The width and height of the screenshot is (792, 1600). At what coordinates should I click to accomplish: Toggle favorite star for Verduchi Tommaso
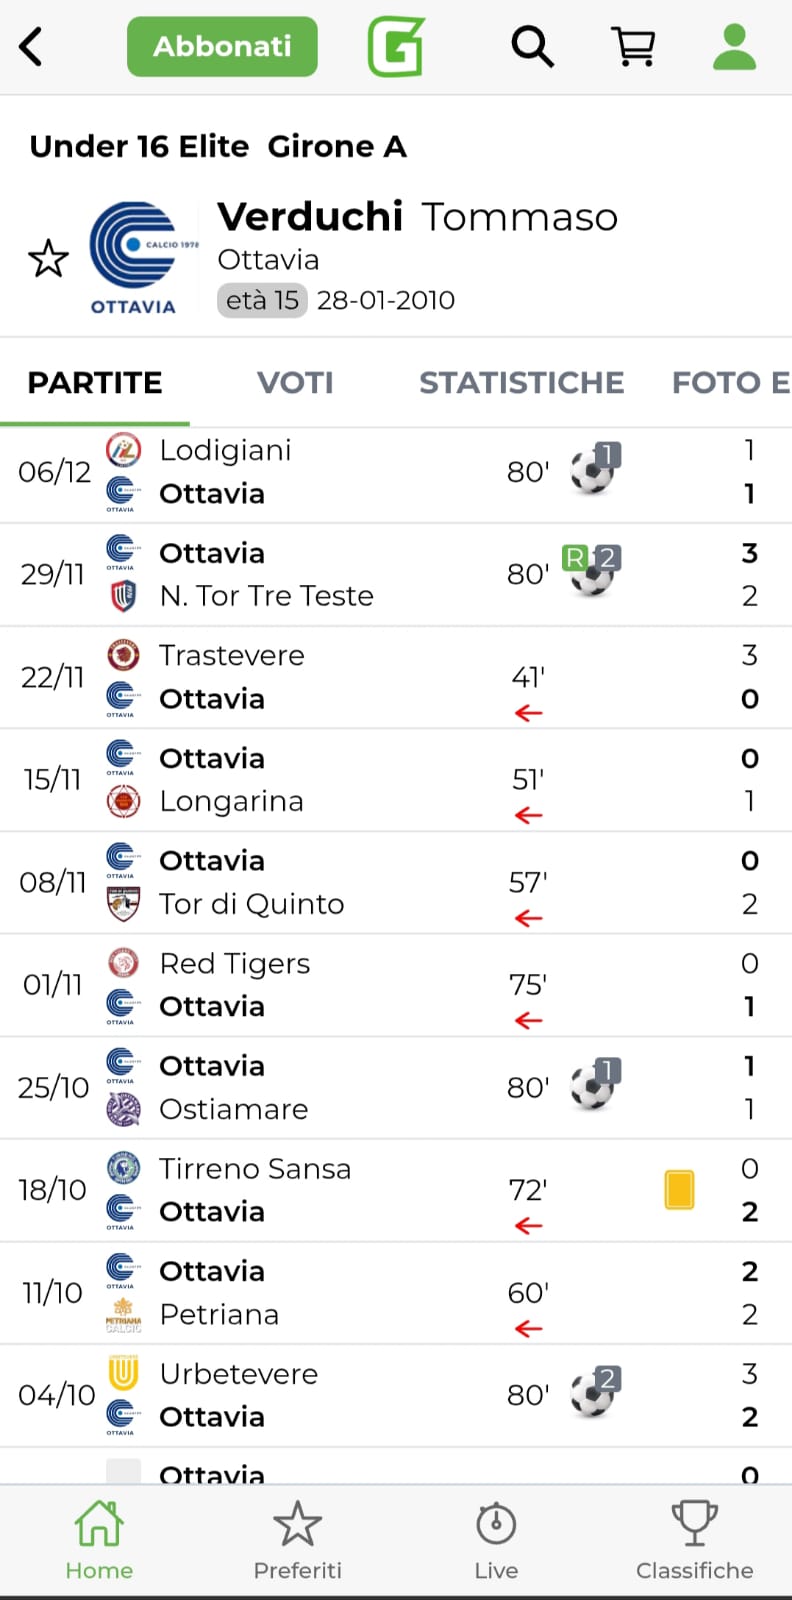(x=48, y=259)
